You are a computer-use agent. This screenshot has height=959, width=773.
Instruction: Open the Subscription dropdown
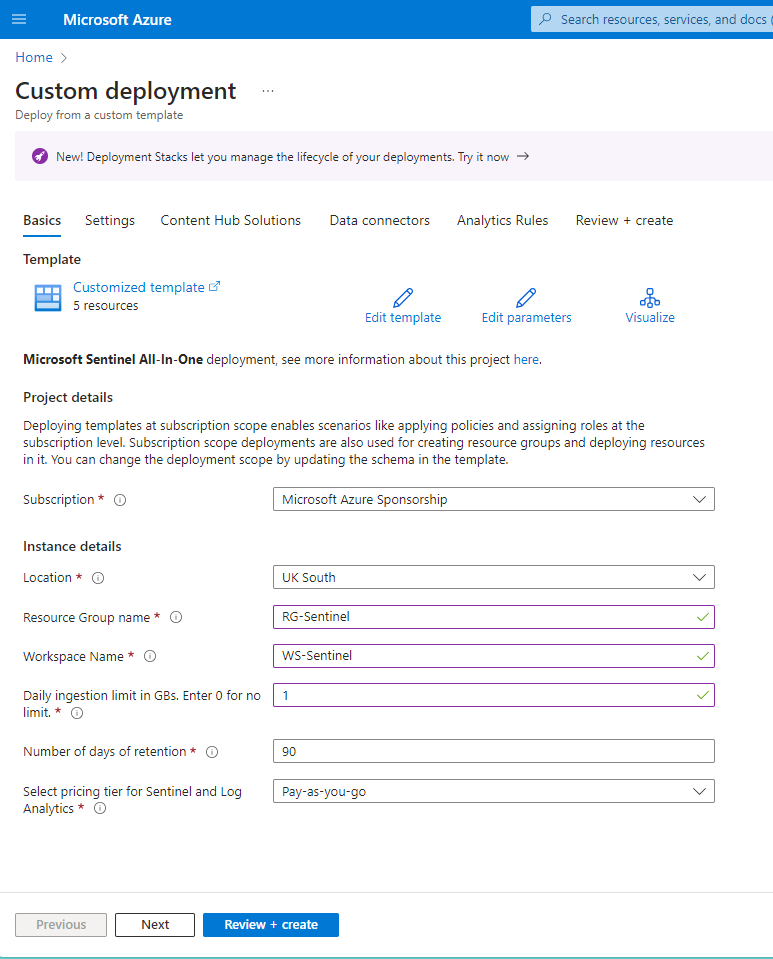coord(494,499)
